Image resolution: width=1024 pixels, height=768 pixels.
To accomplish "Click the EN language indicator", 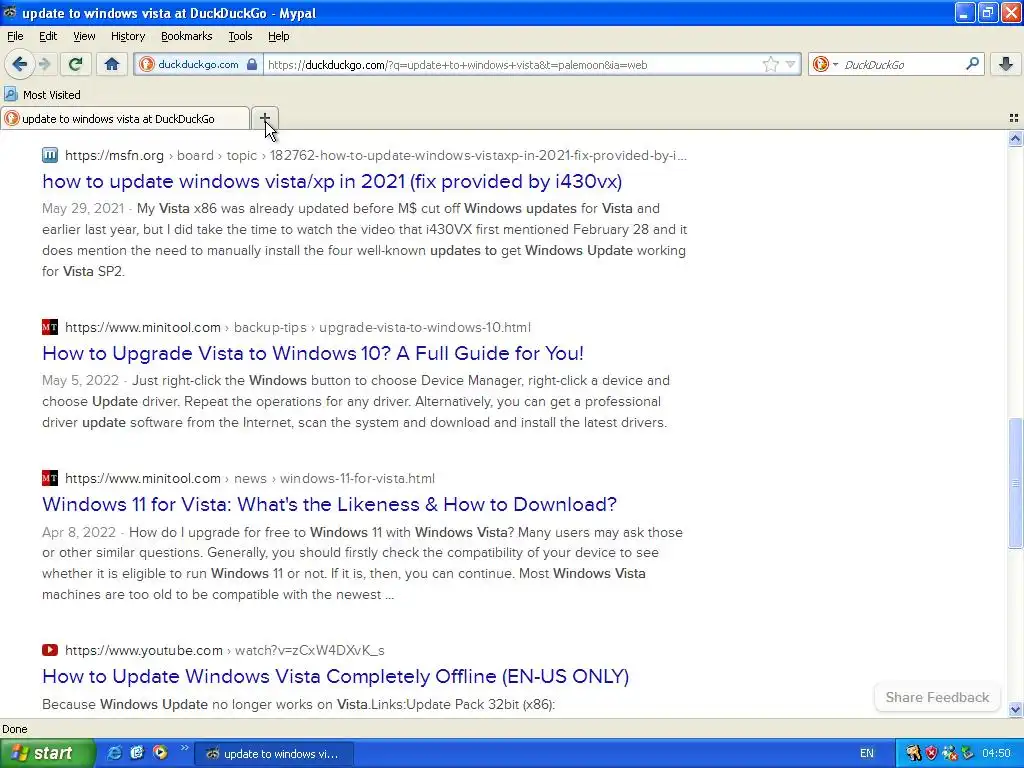I will tap(867, 753).
